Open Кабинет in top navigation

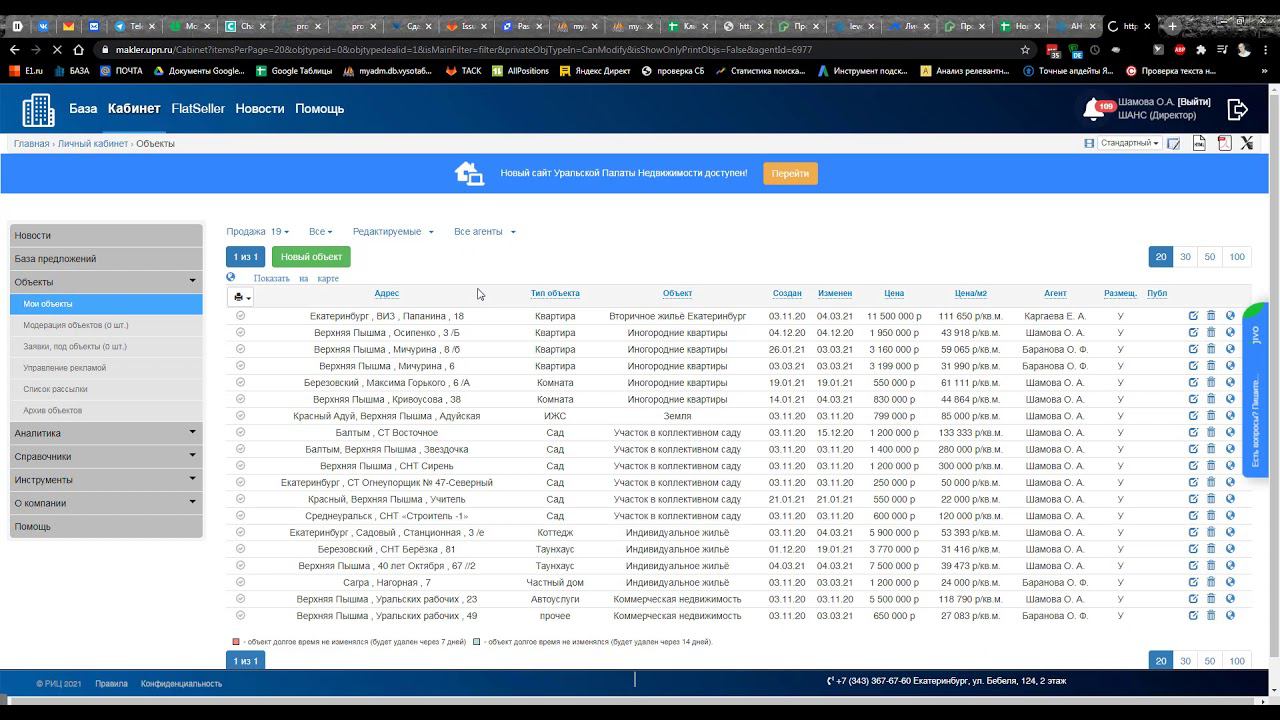134,108
